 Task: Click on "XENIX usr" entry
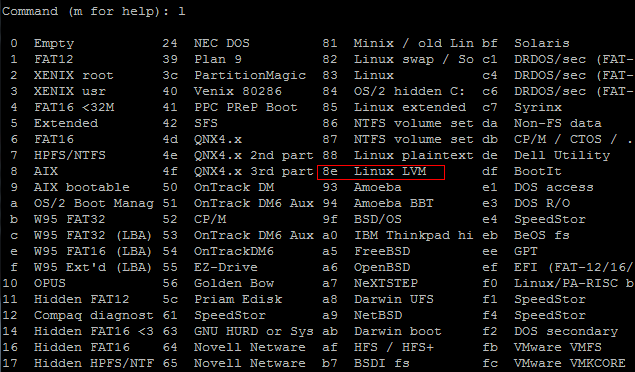click(70, 91)
